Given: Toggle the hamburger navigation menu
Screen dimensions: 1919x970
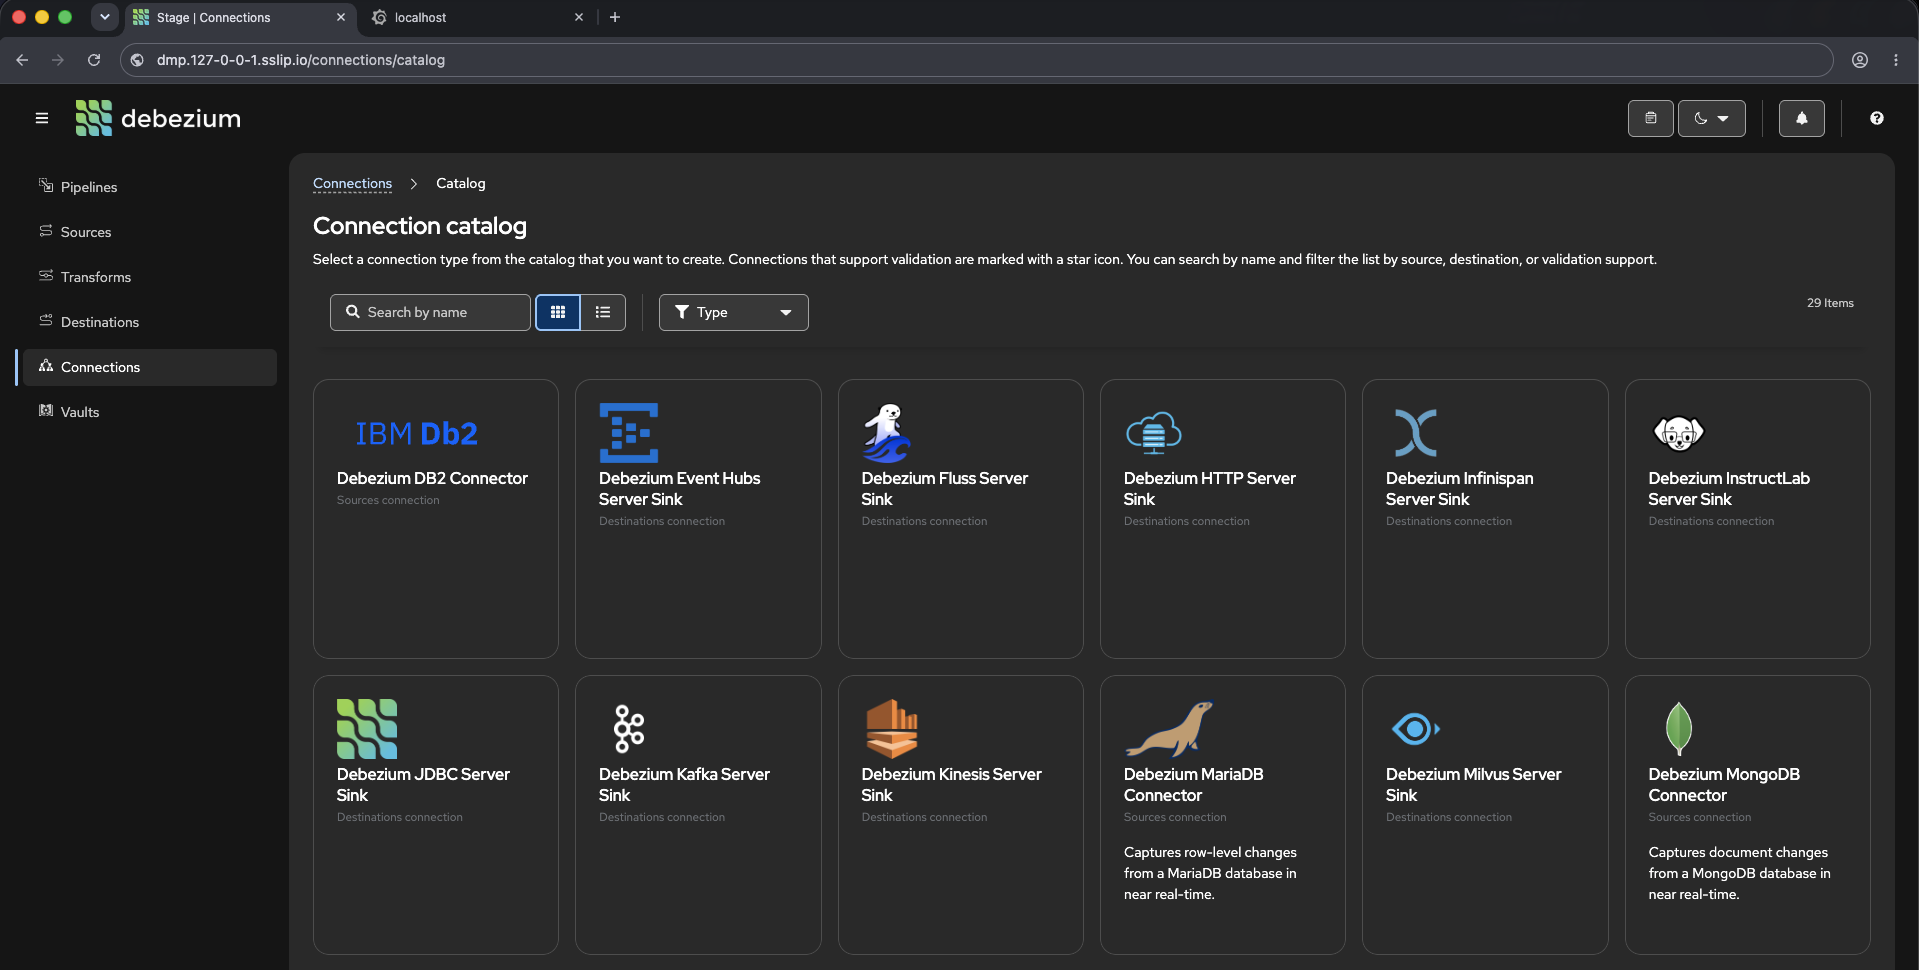Looking at the screenshot, I should (x=42, y=118).
